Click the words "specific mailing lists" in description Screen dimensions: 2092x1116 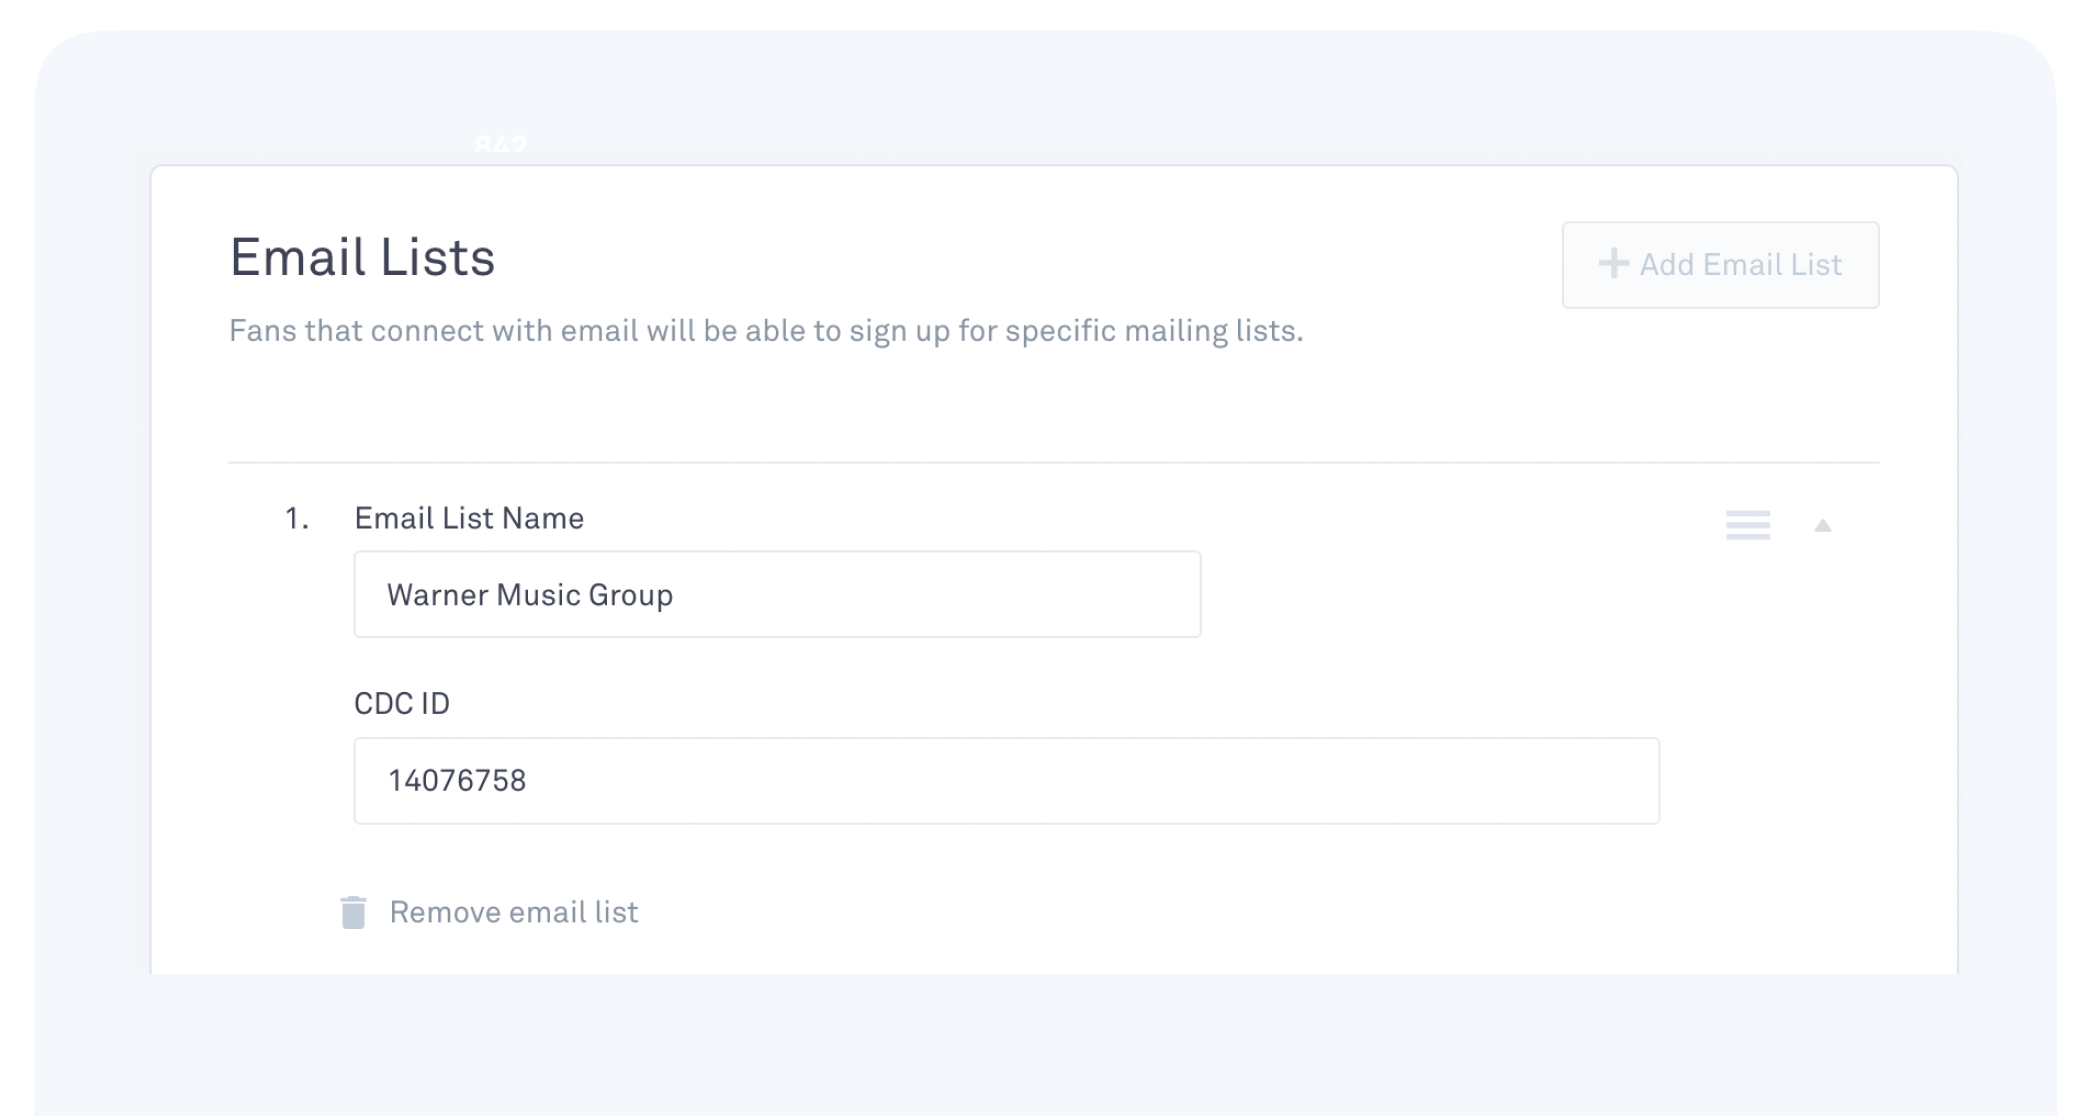click(1153, 331)
